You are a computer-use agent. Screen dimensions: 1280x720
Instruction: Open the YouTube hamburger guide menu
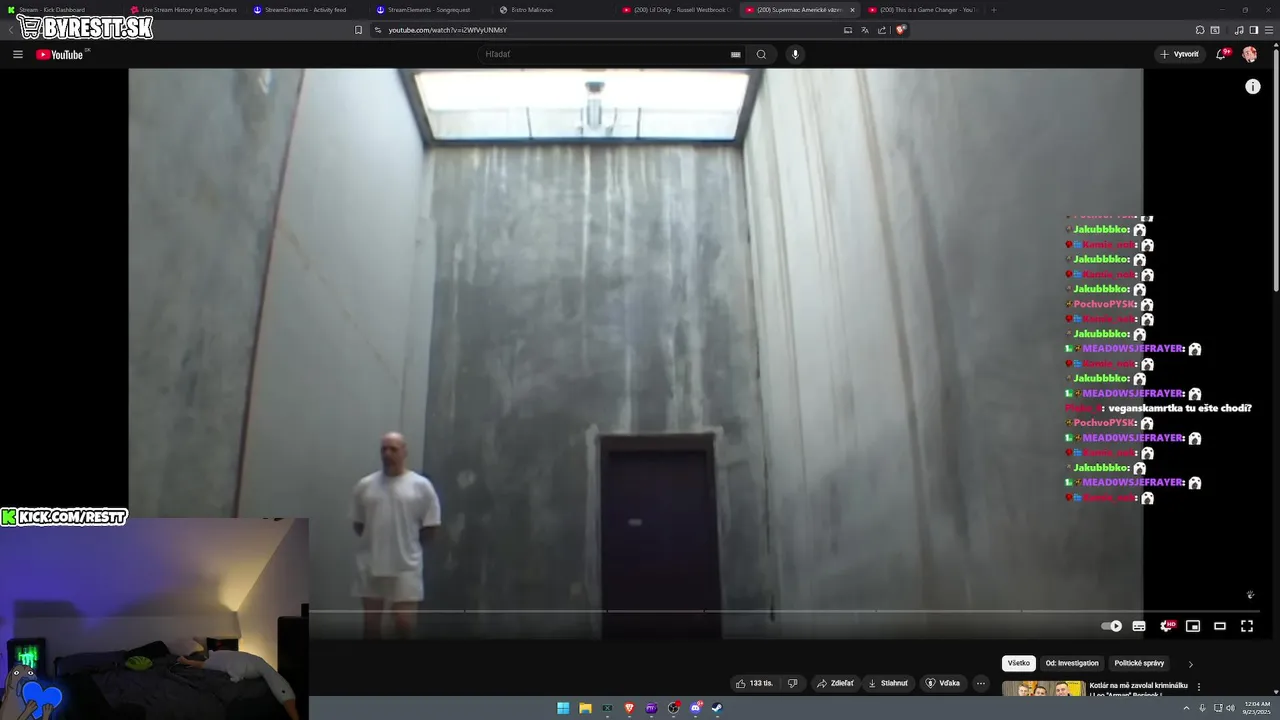[x=18, y=54]
